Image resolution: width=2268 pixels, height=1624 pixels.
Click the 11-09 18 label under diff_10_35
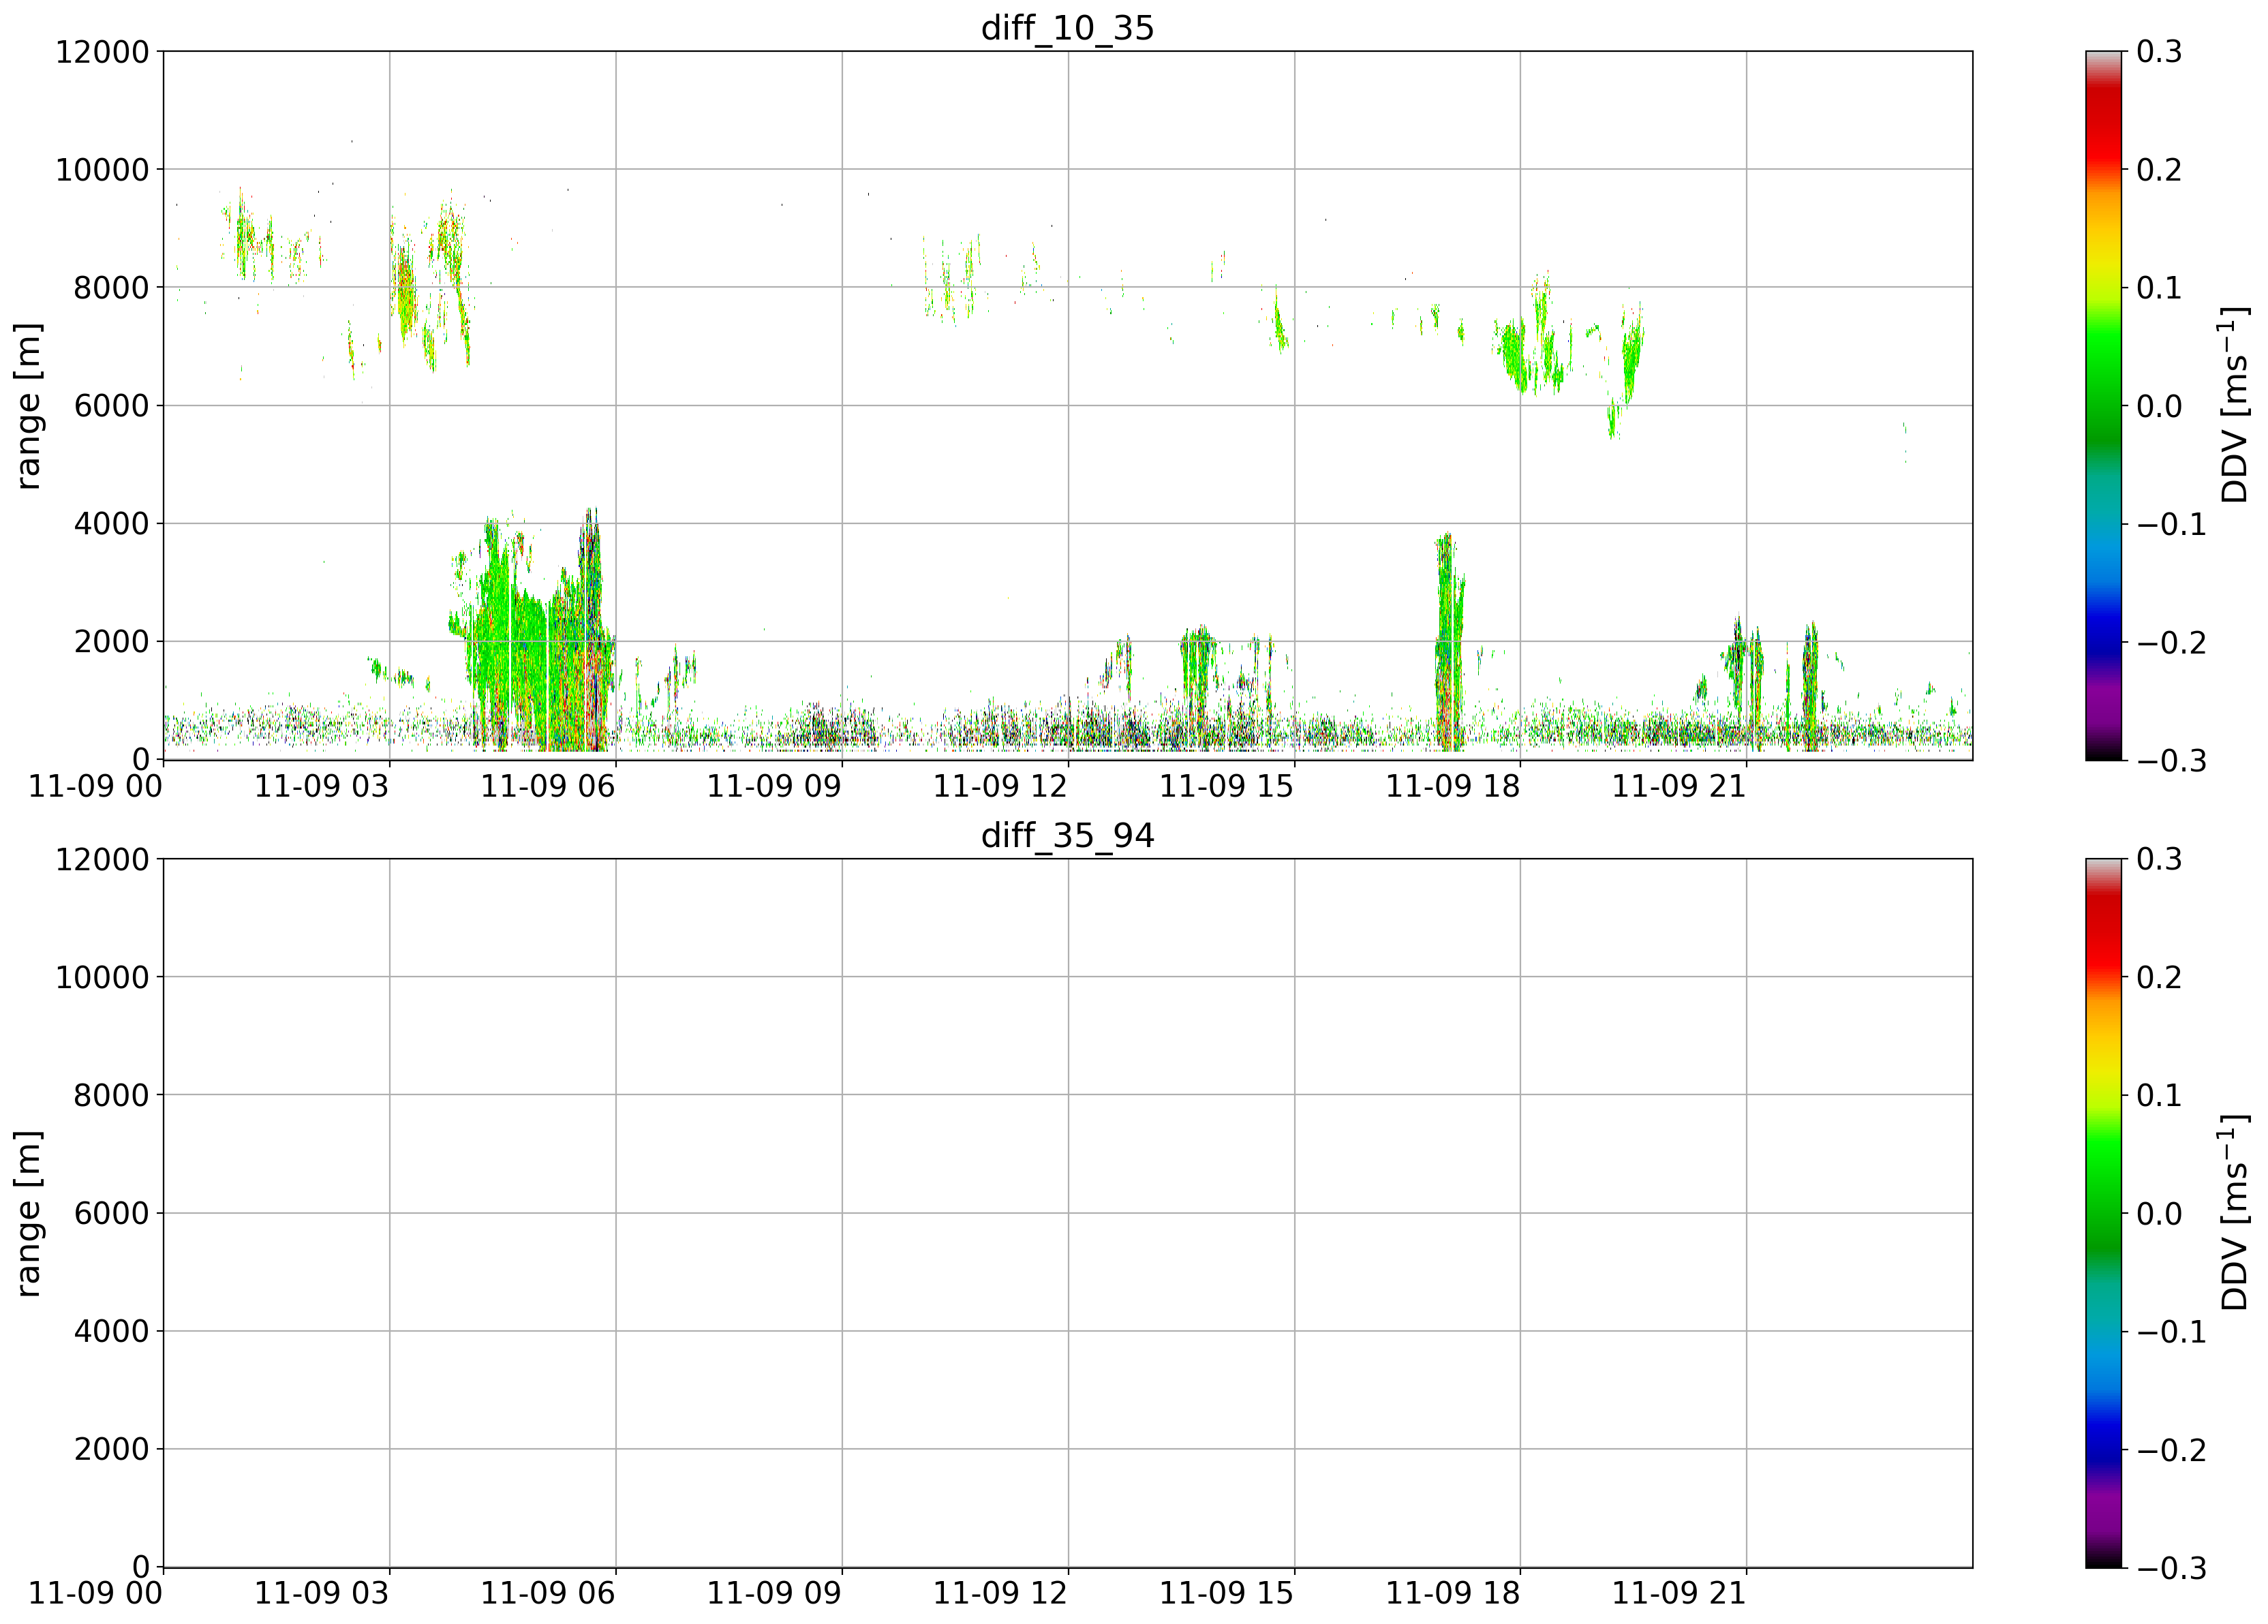click(x=1452, y=786)
